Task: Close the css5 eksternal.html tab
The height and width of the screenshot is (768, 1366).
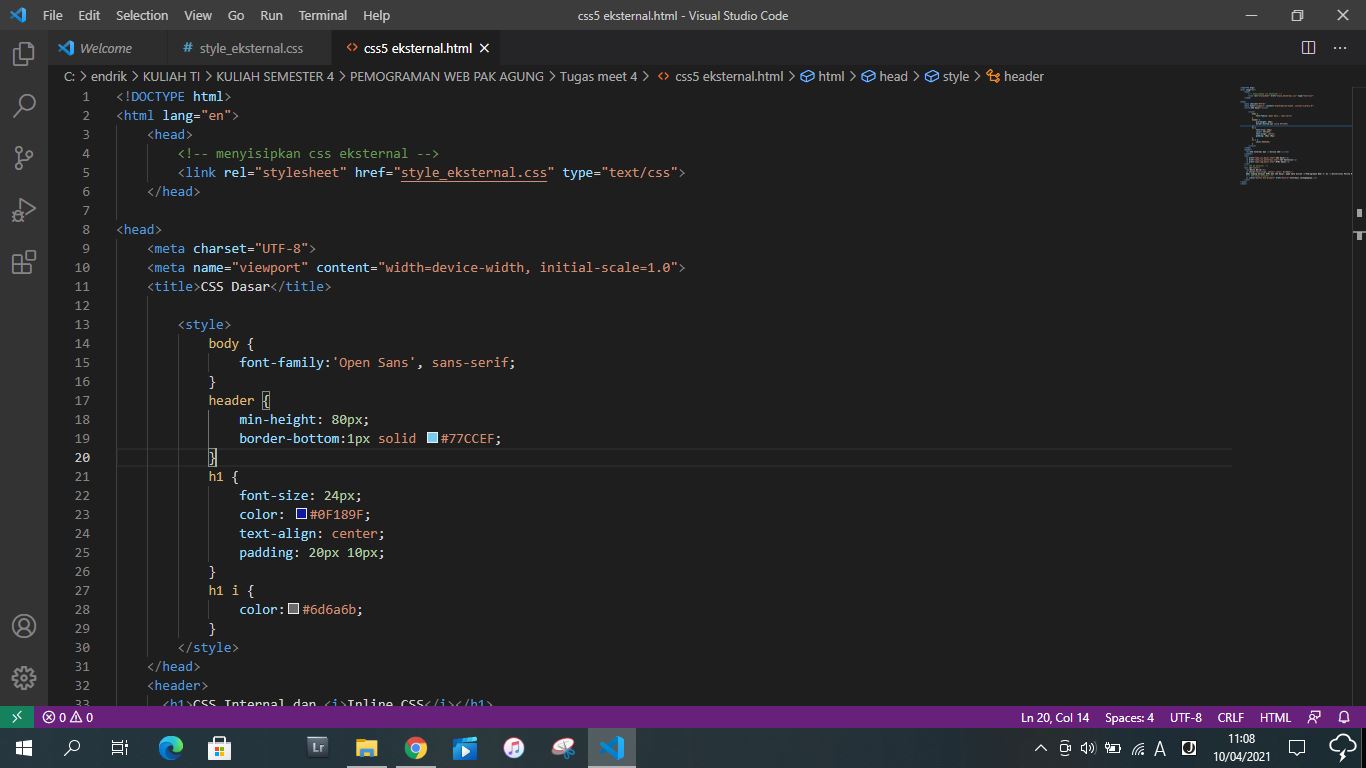Action: click(x=485, y=48)
